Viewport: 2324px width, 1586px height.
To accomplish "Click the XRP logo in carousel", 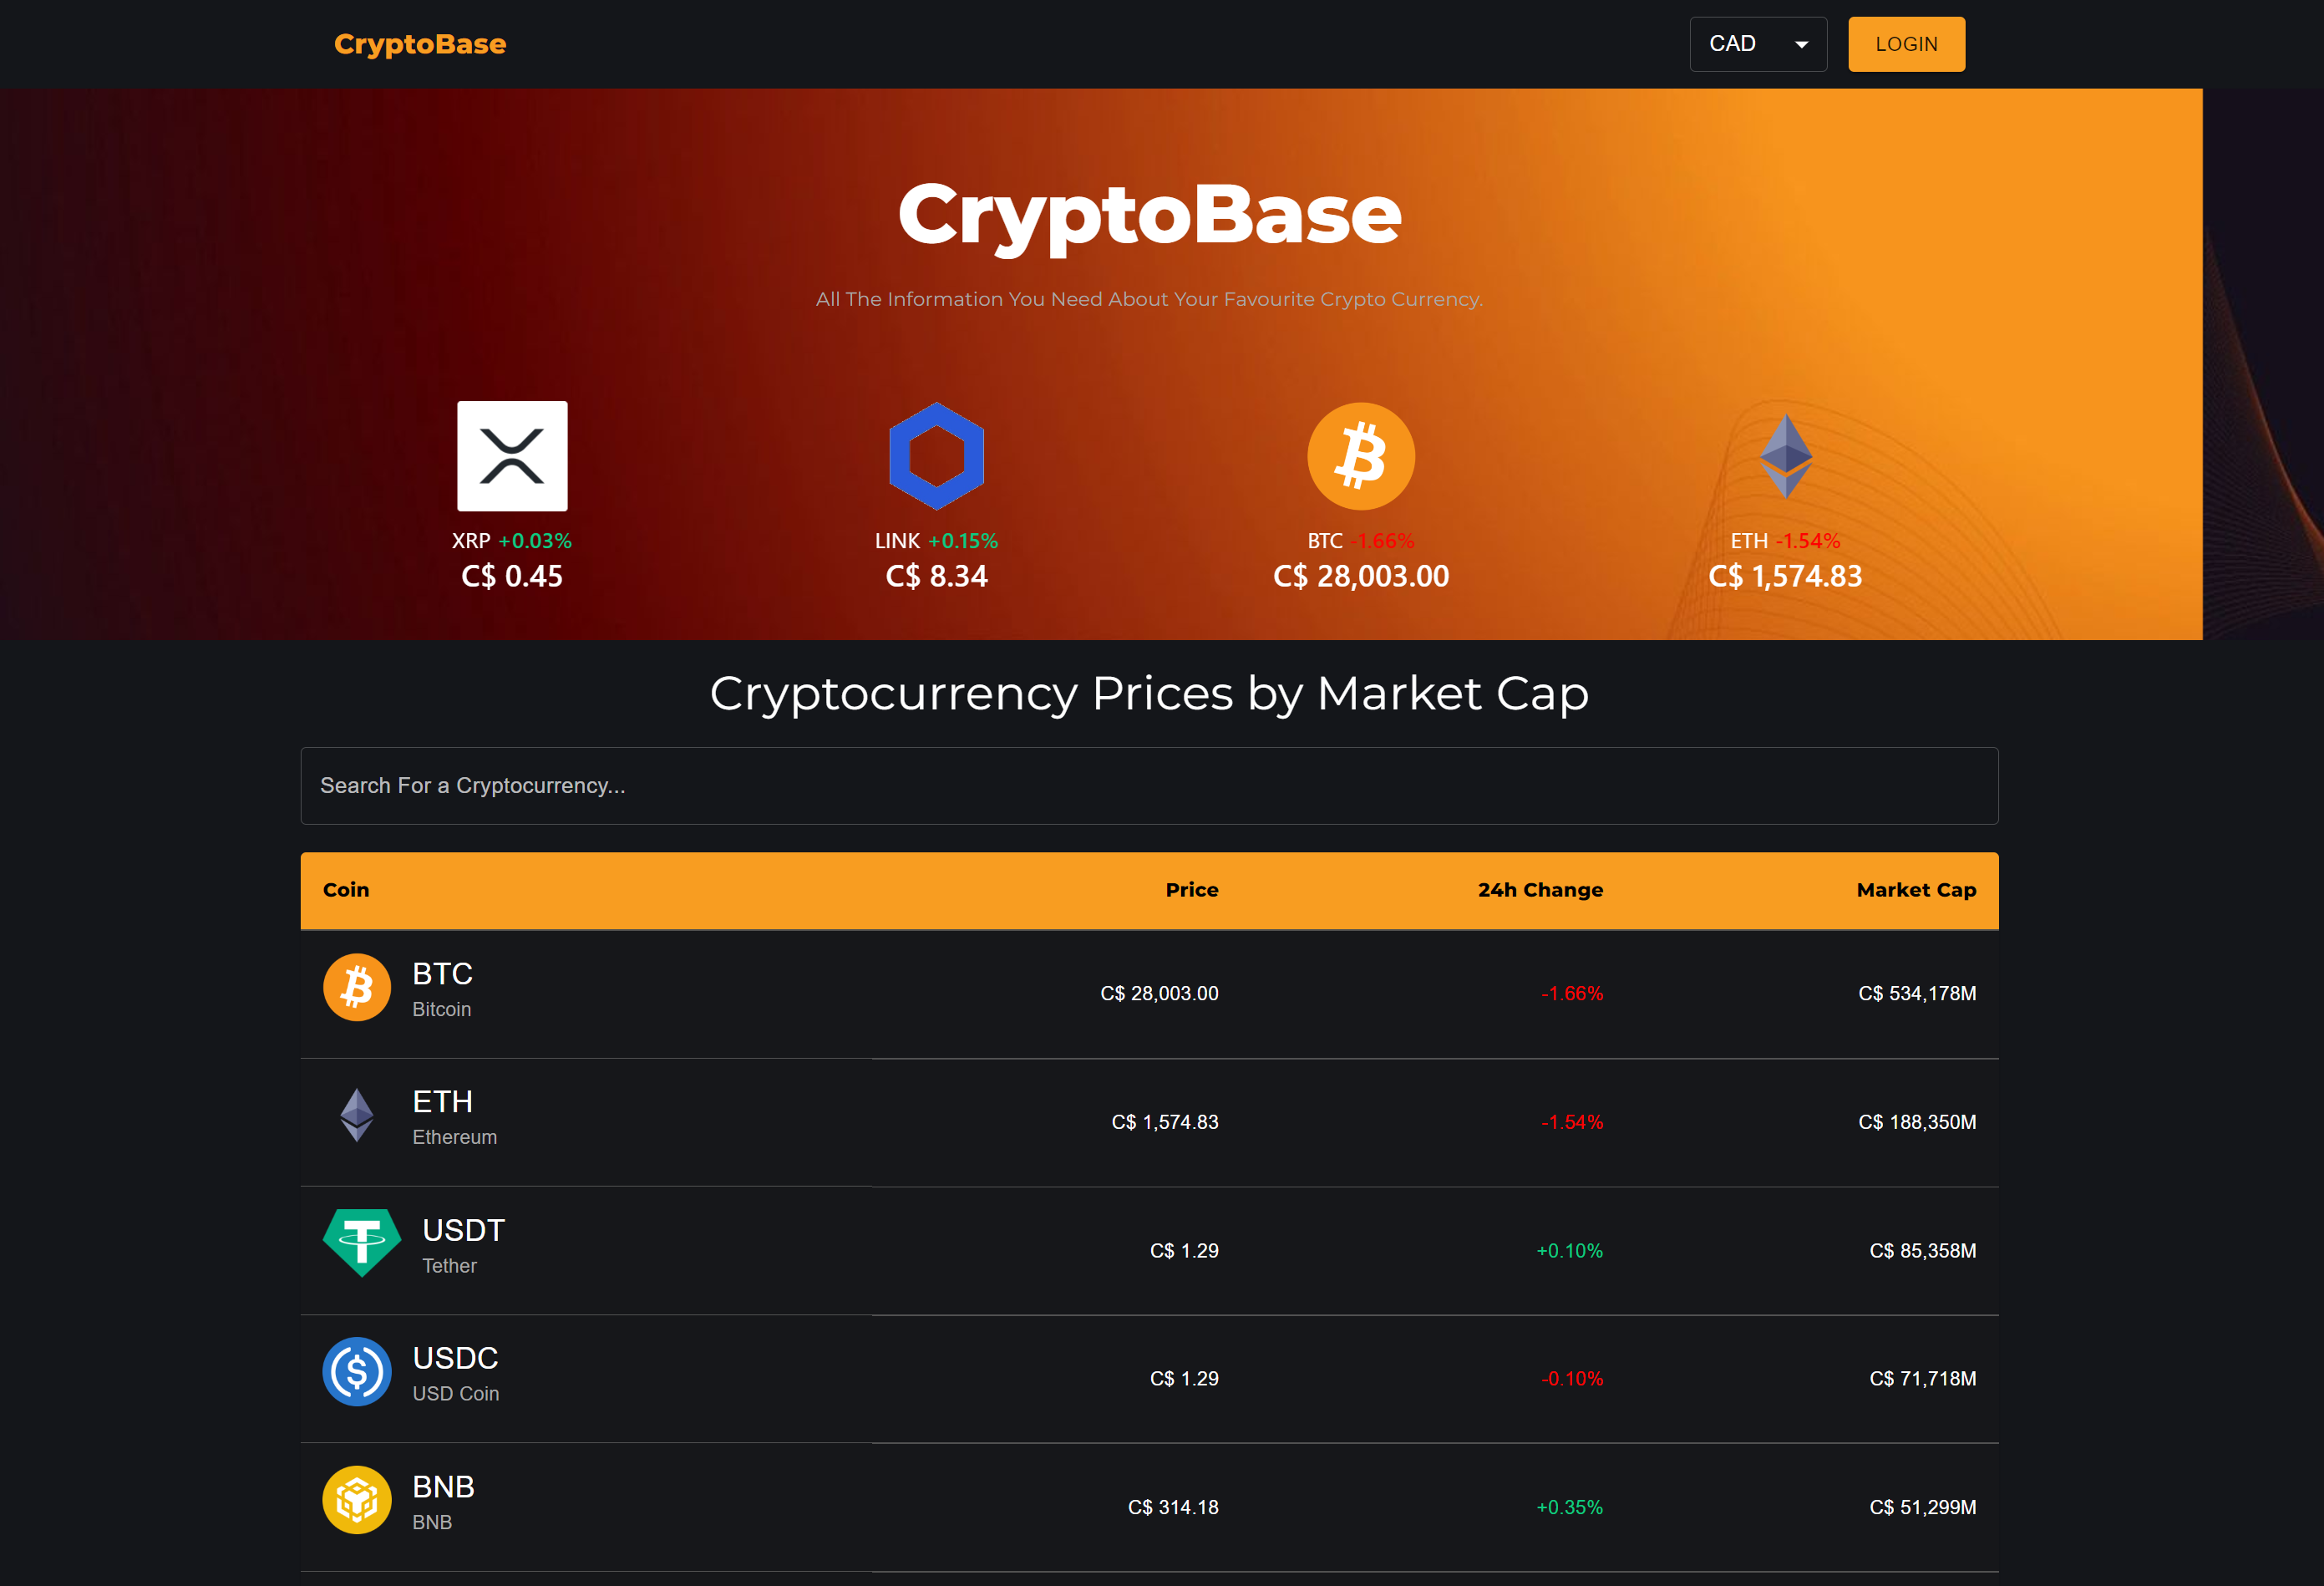I will pyautogui.click(x=512, y=456).
